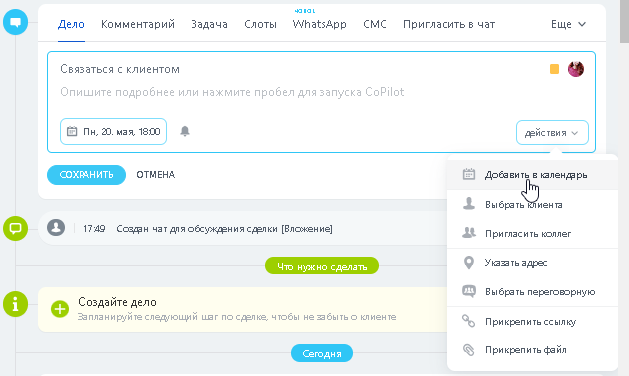The width and height of the screenshot is (629, 376).
Task: Click the responsible user avatar
Action: point(576,69)
